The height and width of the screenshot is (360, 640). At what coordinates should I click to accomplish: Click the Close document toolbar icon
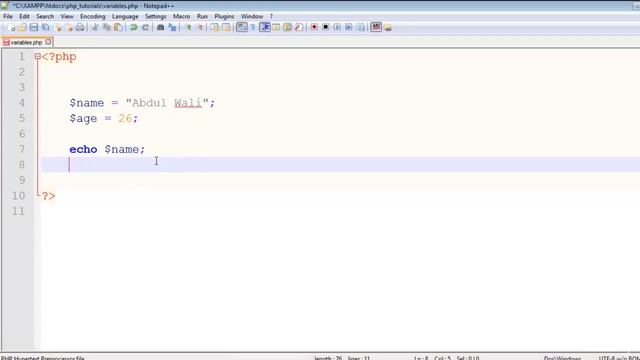click(x=58, y=27)
